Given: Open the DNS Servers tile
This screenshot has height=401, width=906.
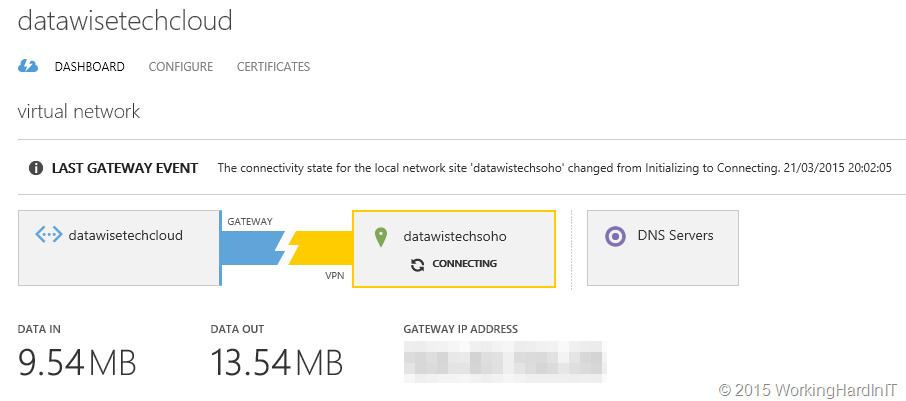Looking at the screenshot, I should [663, 248].
